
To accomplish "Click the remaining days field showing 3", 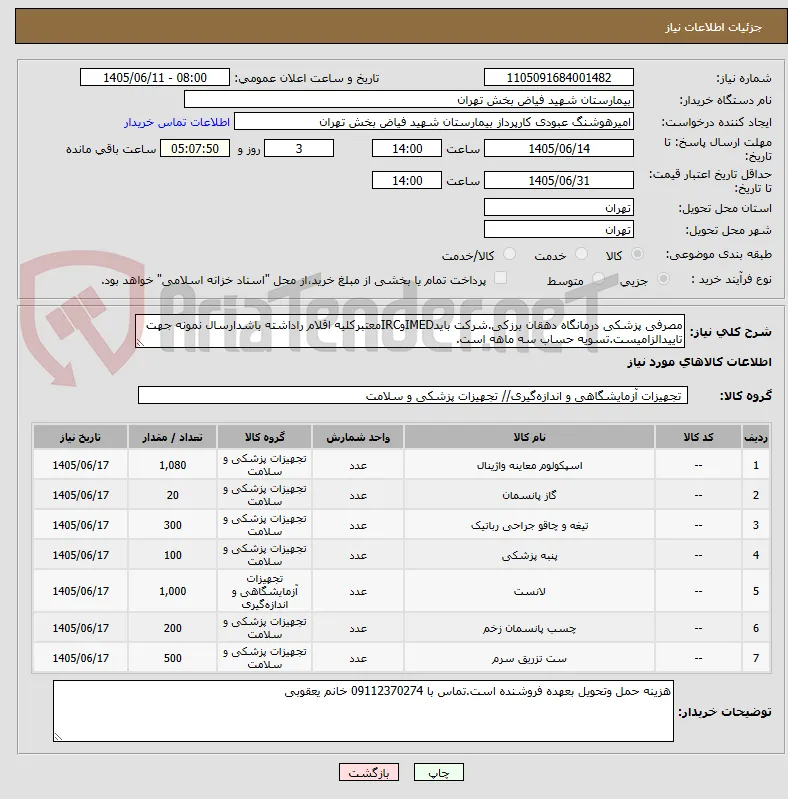I will coord(299,149).
